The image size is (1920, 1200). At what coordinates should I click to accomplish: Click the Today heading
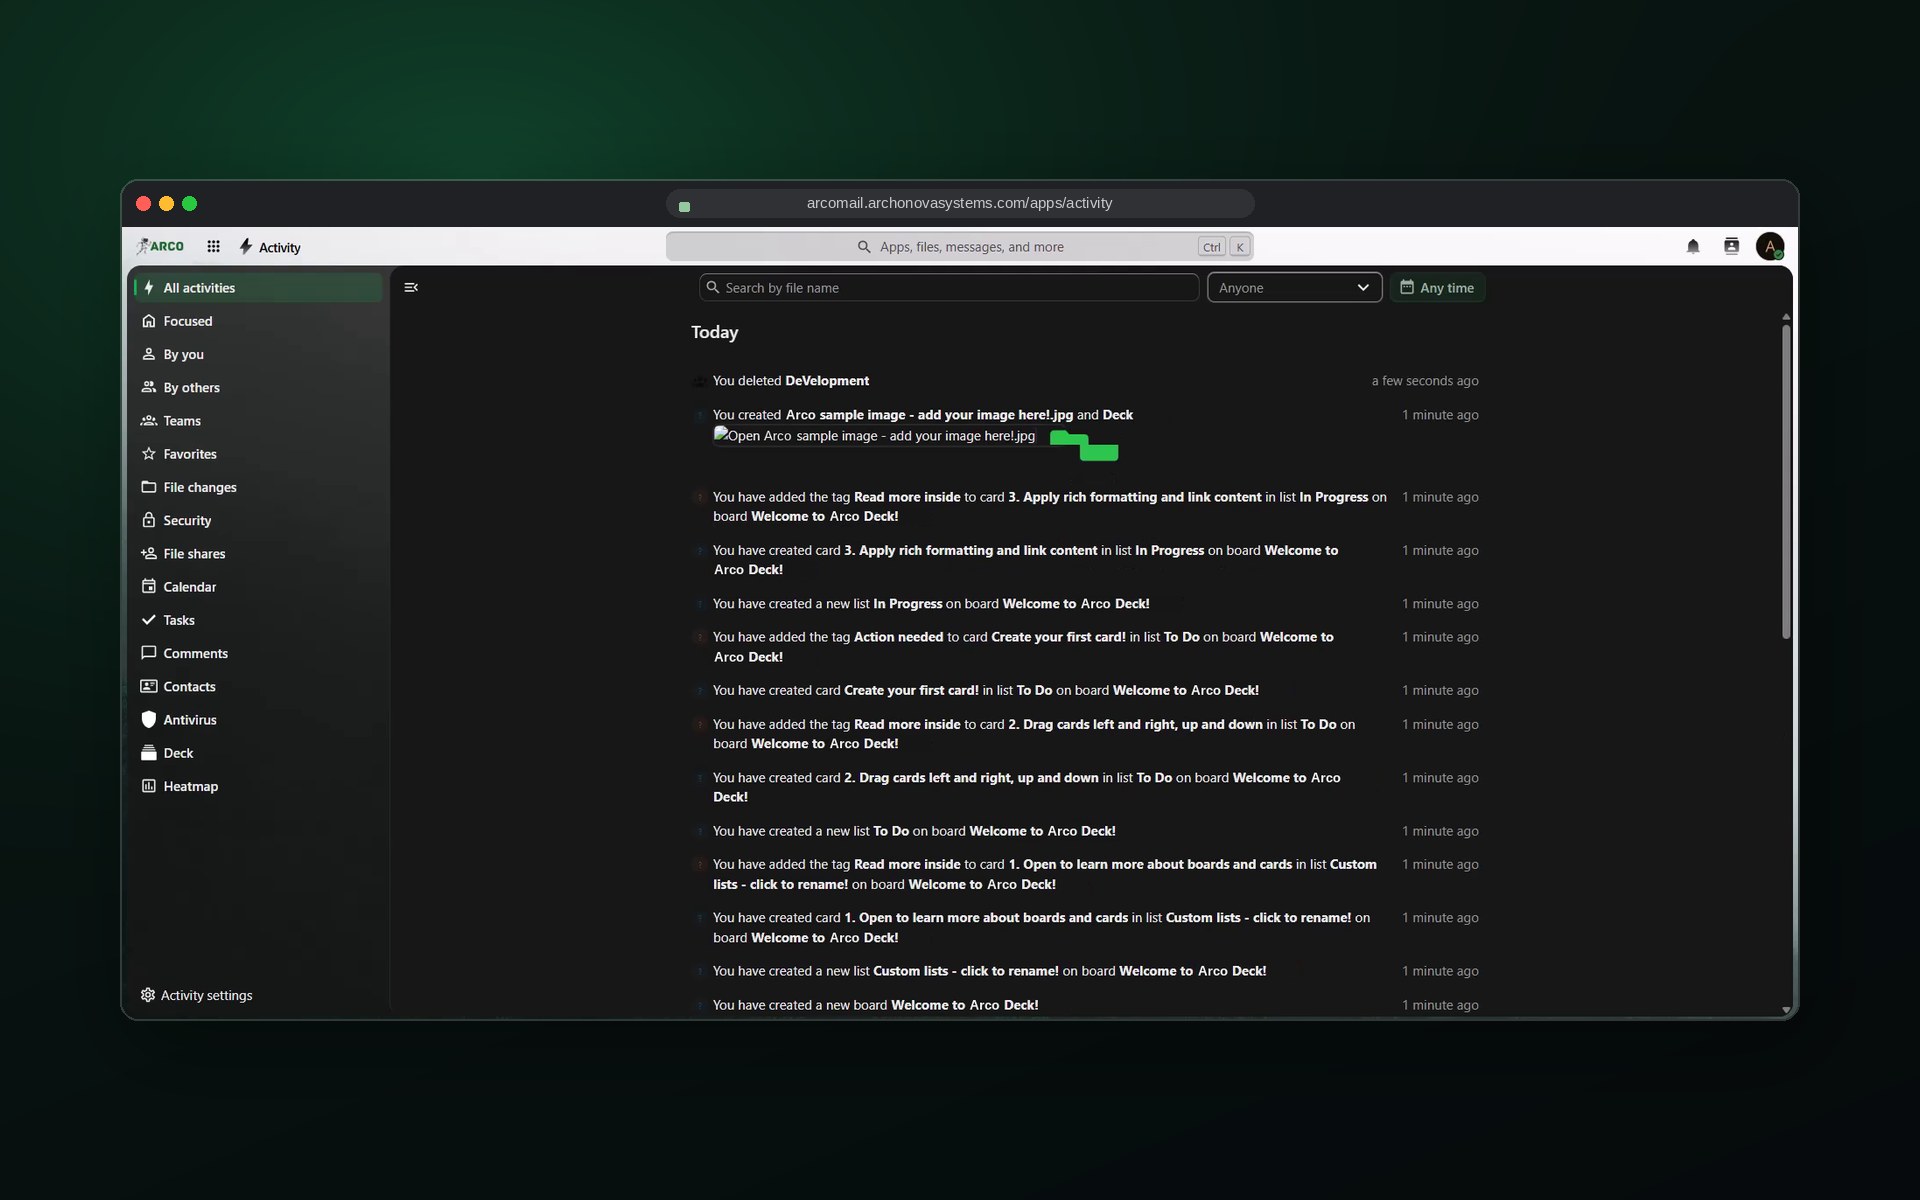[x=714, y=332]
